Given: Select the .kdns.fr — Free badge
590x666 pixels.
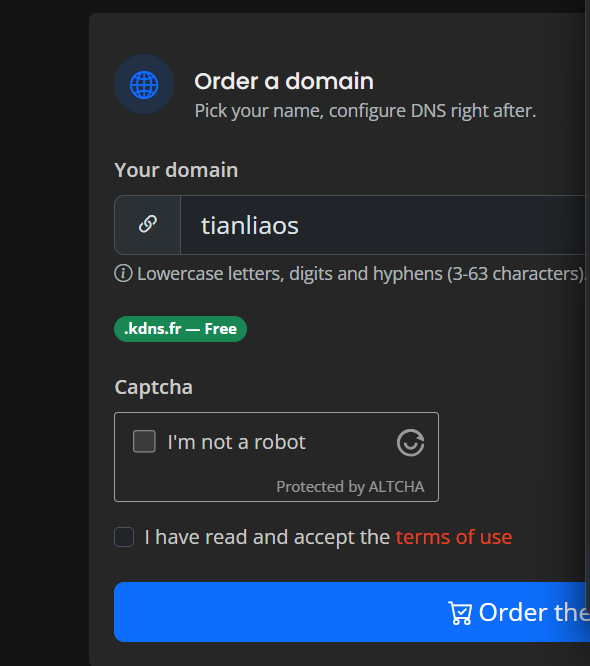Looking at the screenshot, I should pos(180,329).
